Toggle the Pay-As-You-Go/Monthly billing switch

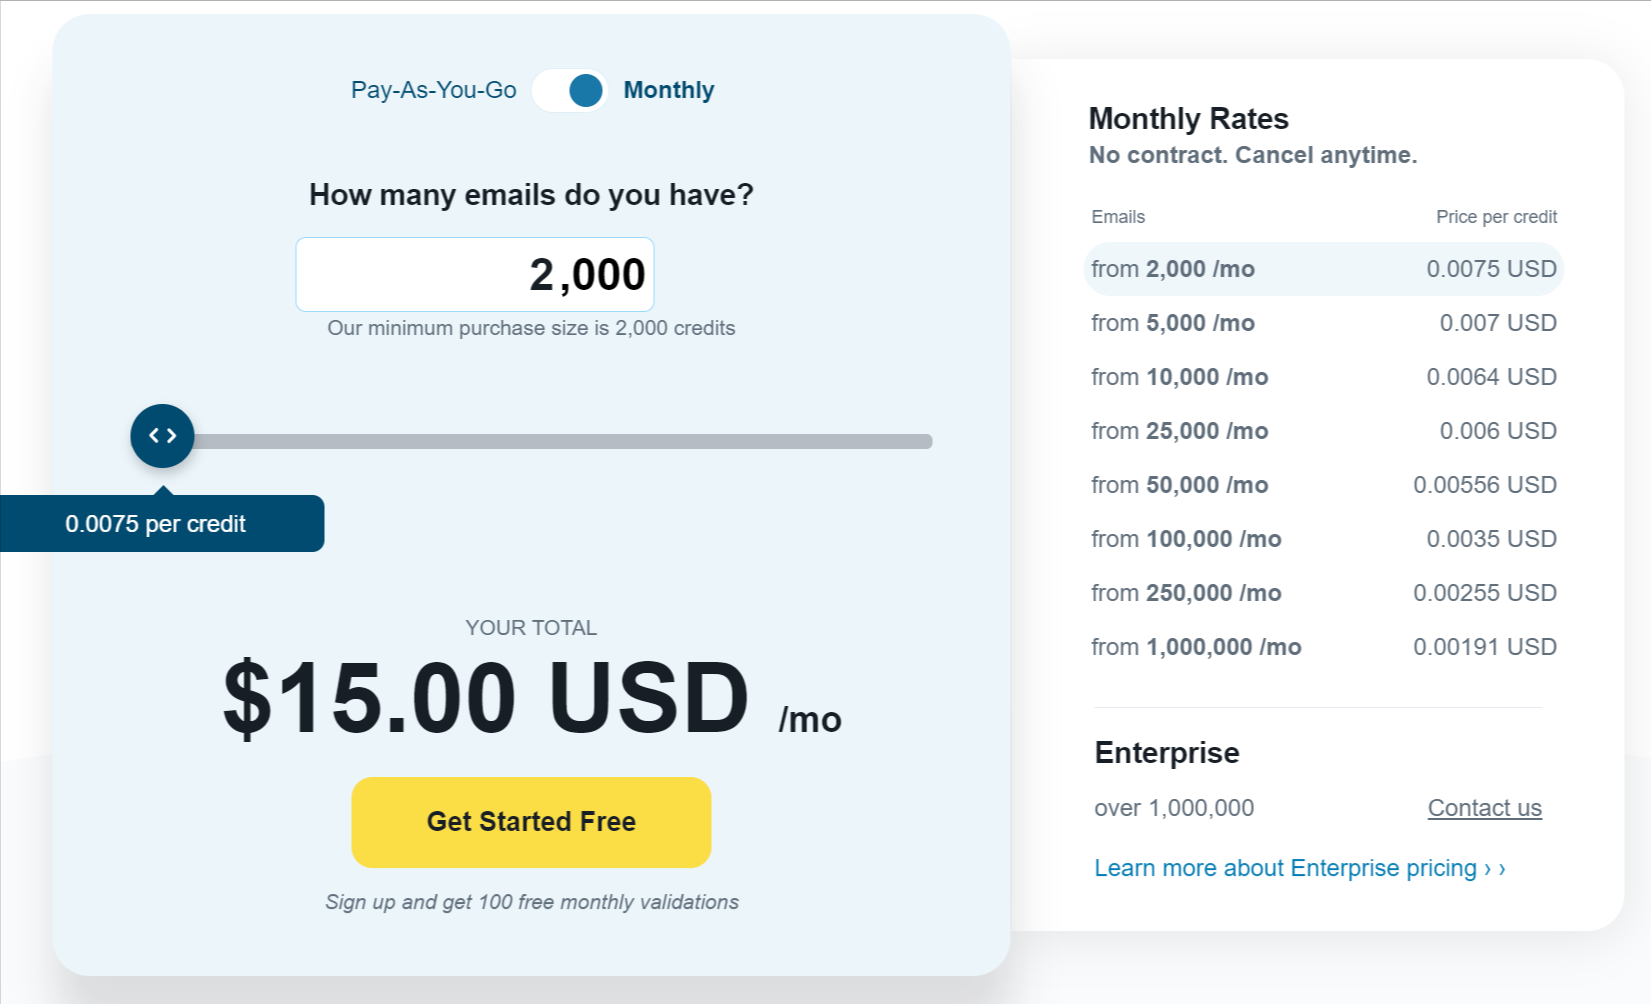[x=570, y=90]
